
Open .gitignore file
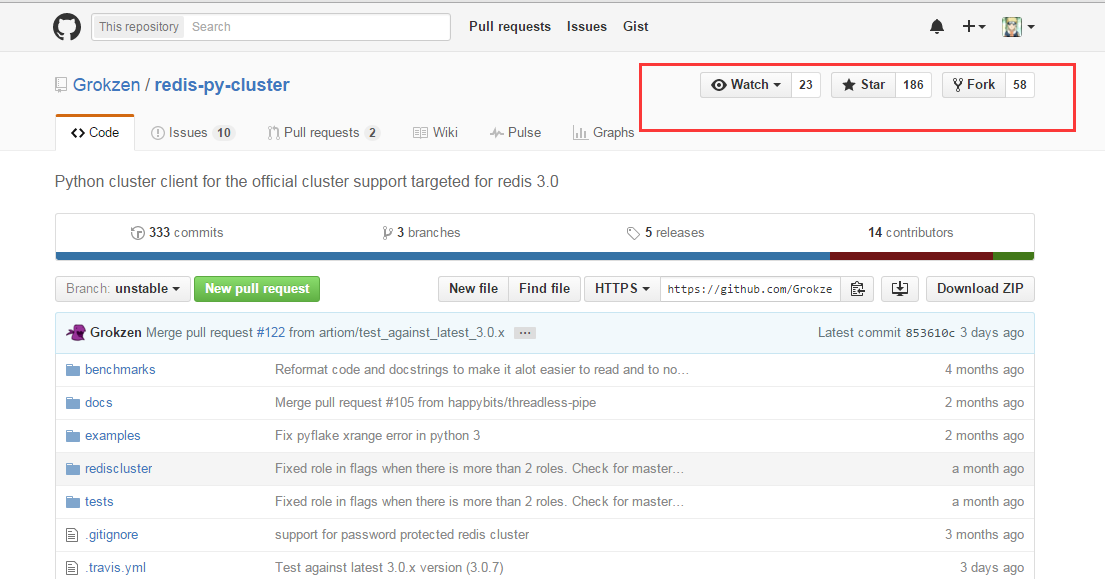point(111,535)
